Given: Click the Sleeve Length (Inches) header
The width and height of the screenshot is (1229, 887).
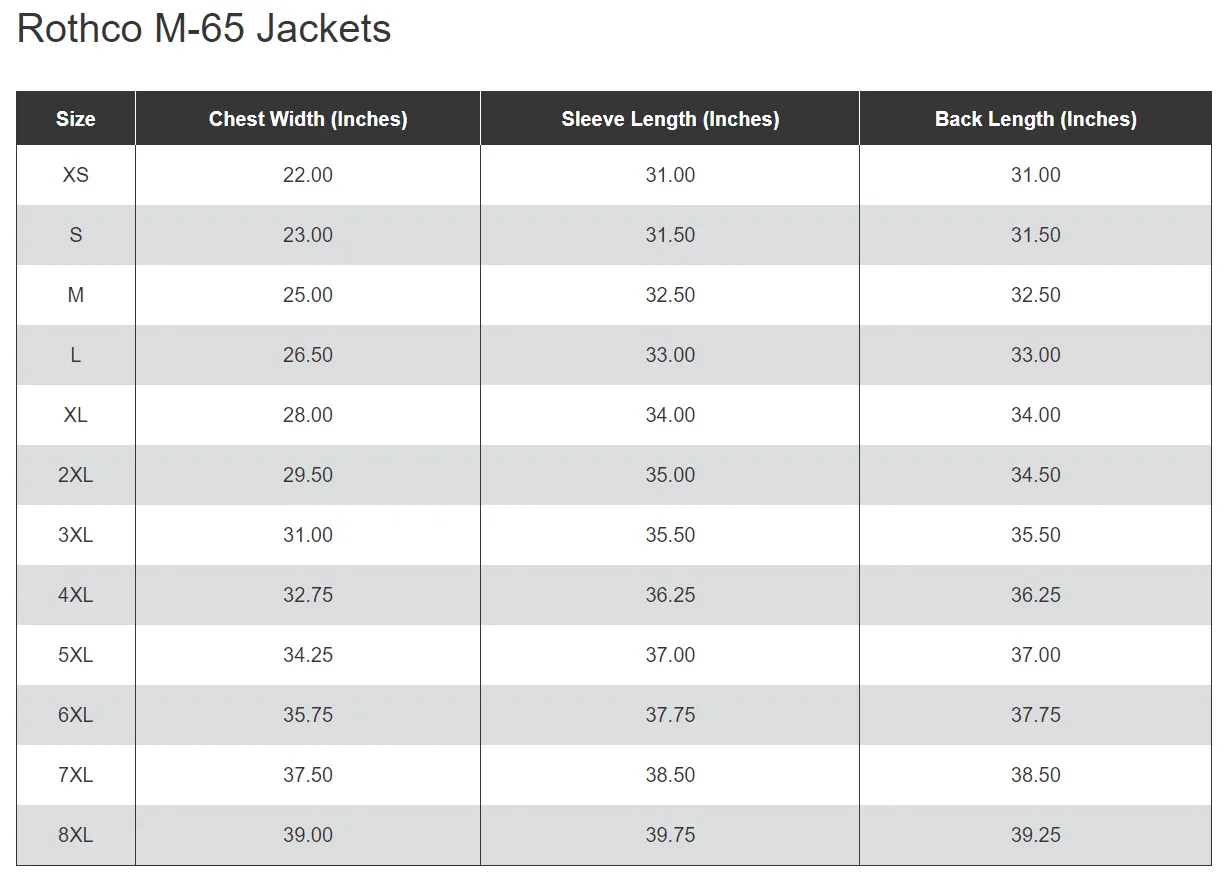Looking at the screenshot, I should pyautogui.click(x=670, y=119).
